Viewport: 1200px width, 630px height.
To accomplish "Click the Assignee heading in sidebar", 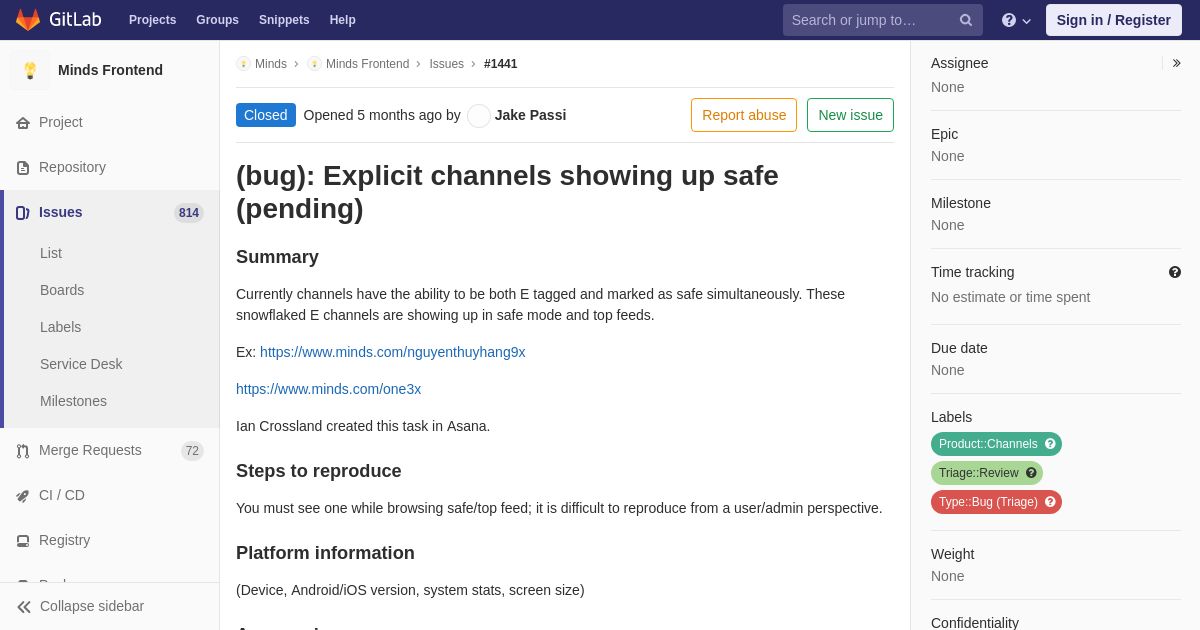I will pyautogui.click(x=959, y=63).
